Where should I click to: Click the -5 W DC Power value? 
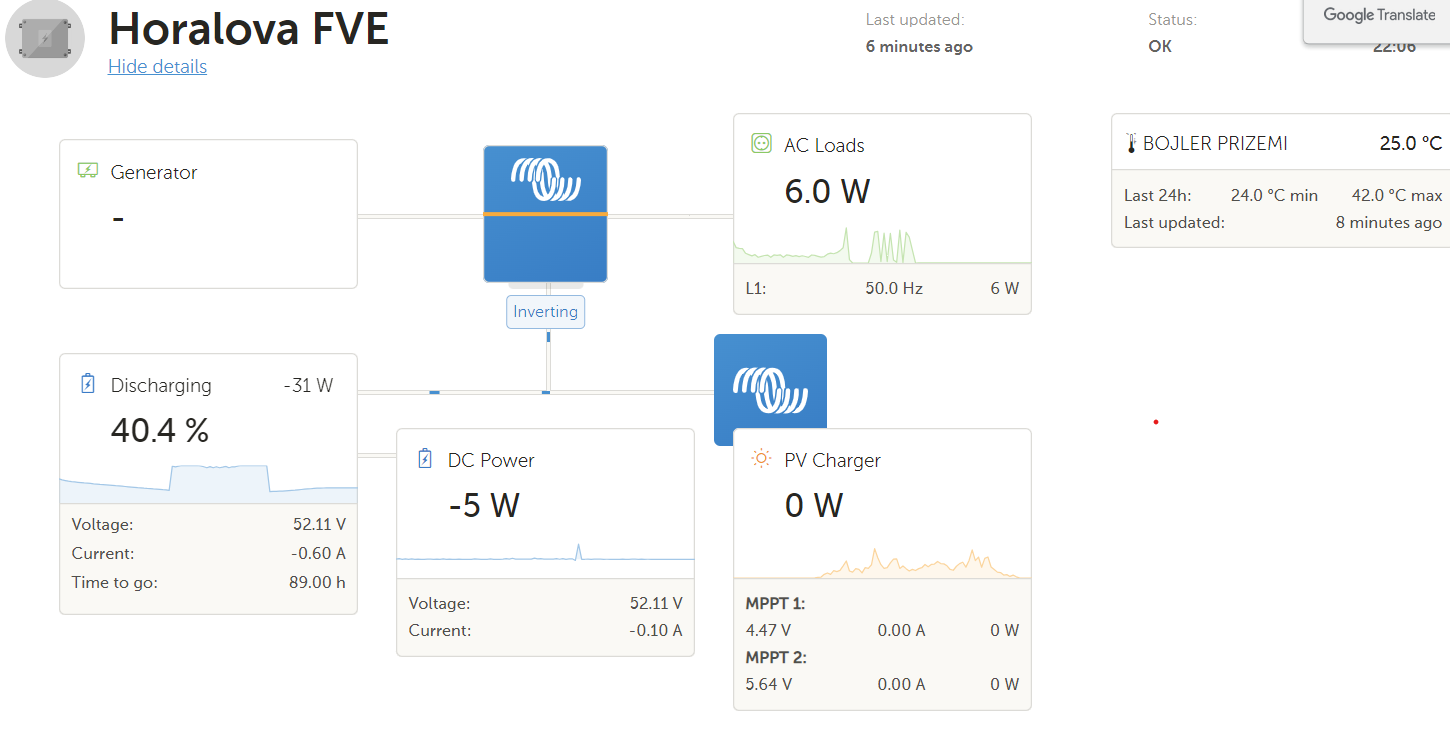pos(484,505)
